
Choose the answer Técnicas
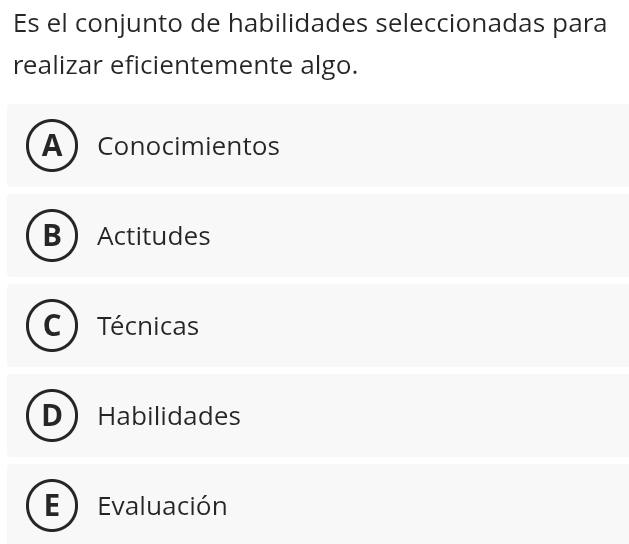(148, 325)
